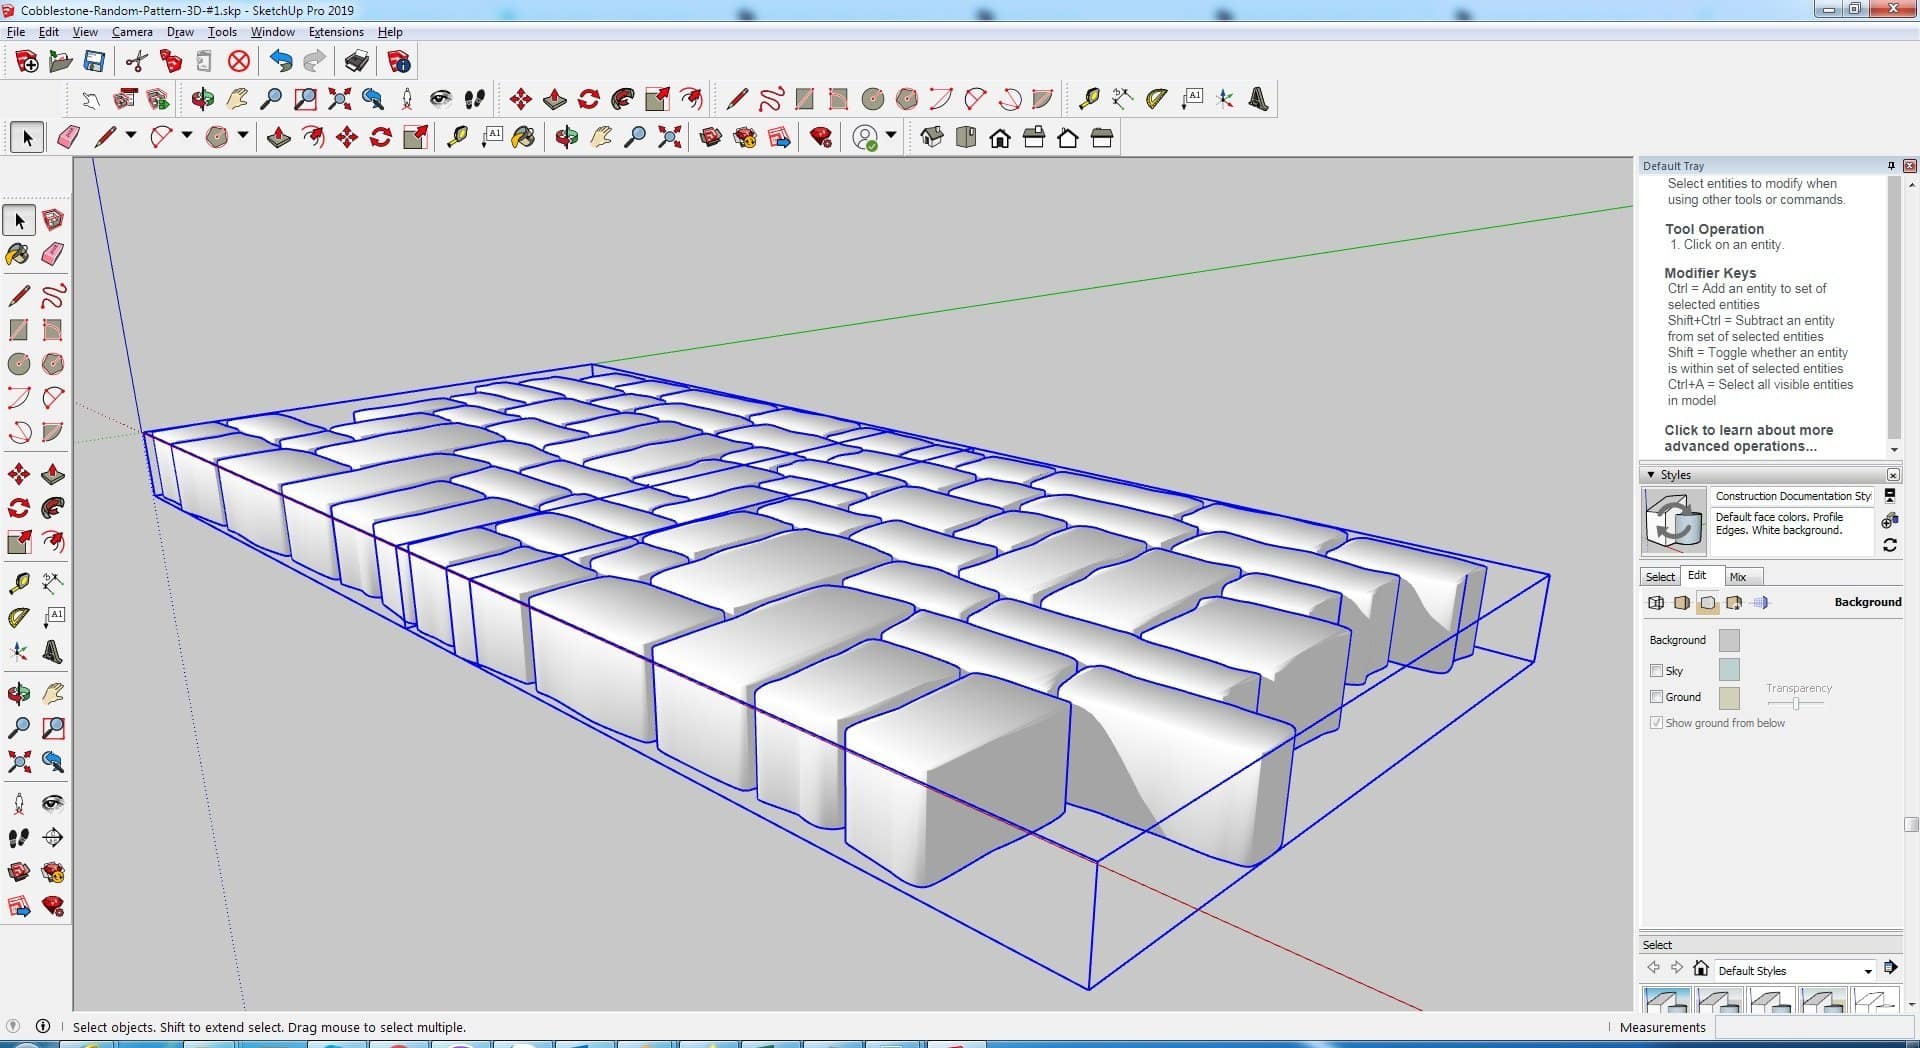1920x1048 pixels.
Task: Select the Paint Bucket tool in left toolbar
Action: point(18,254)
